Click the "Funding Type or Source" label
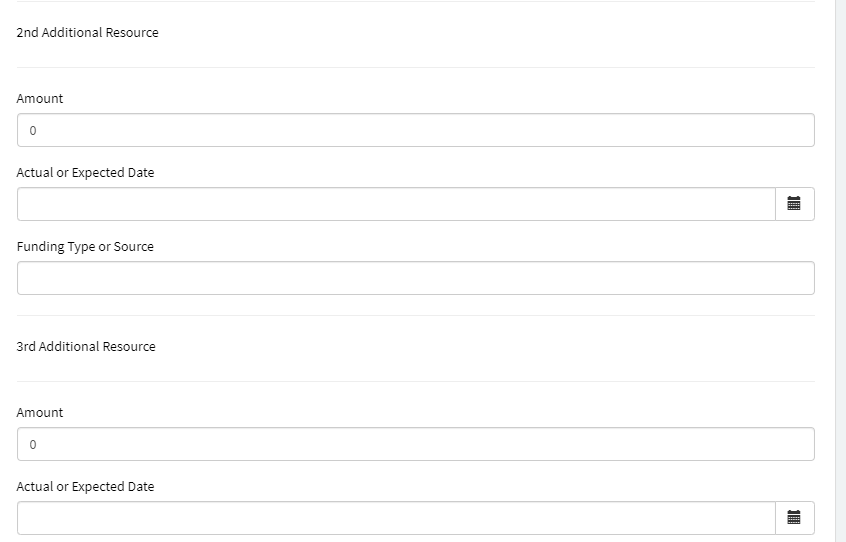846x542 pixels. point(85,247)
